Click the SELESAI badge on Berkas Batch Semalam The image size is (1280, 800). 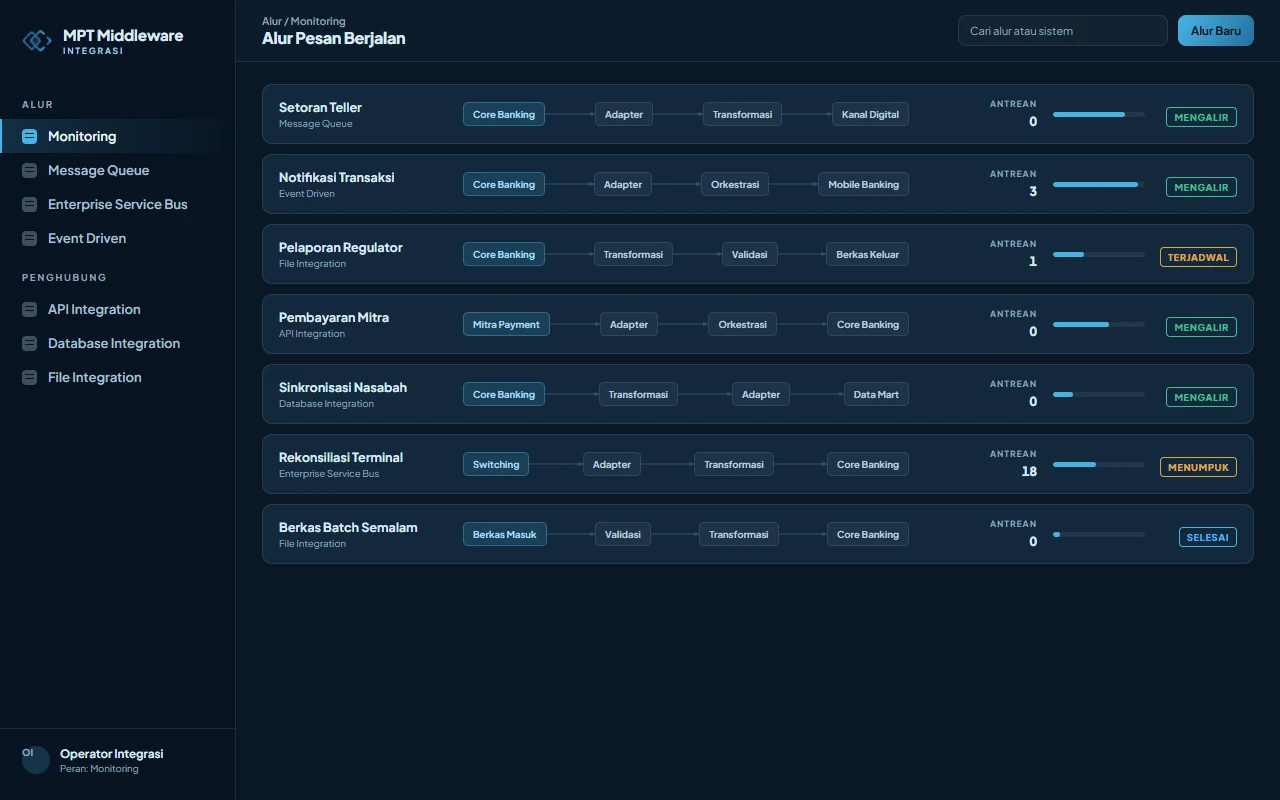click(1207, 537)
